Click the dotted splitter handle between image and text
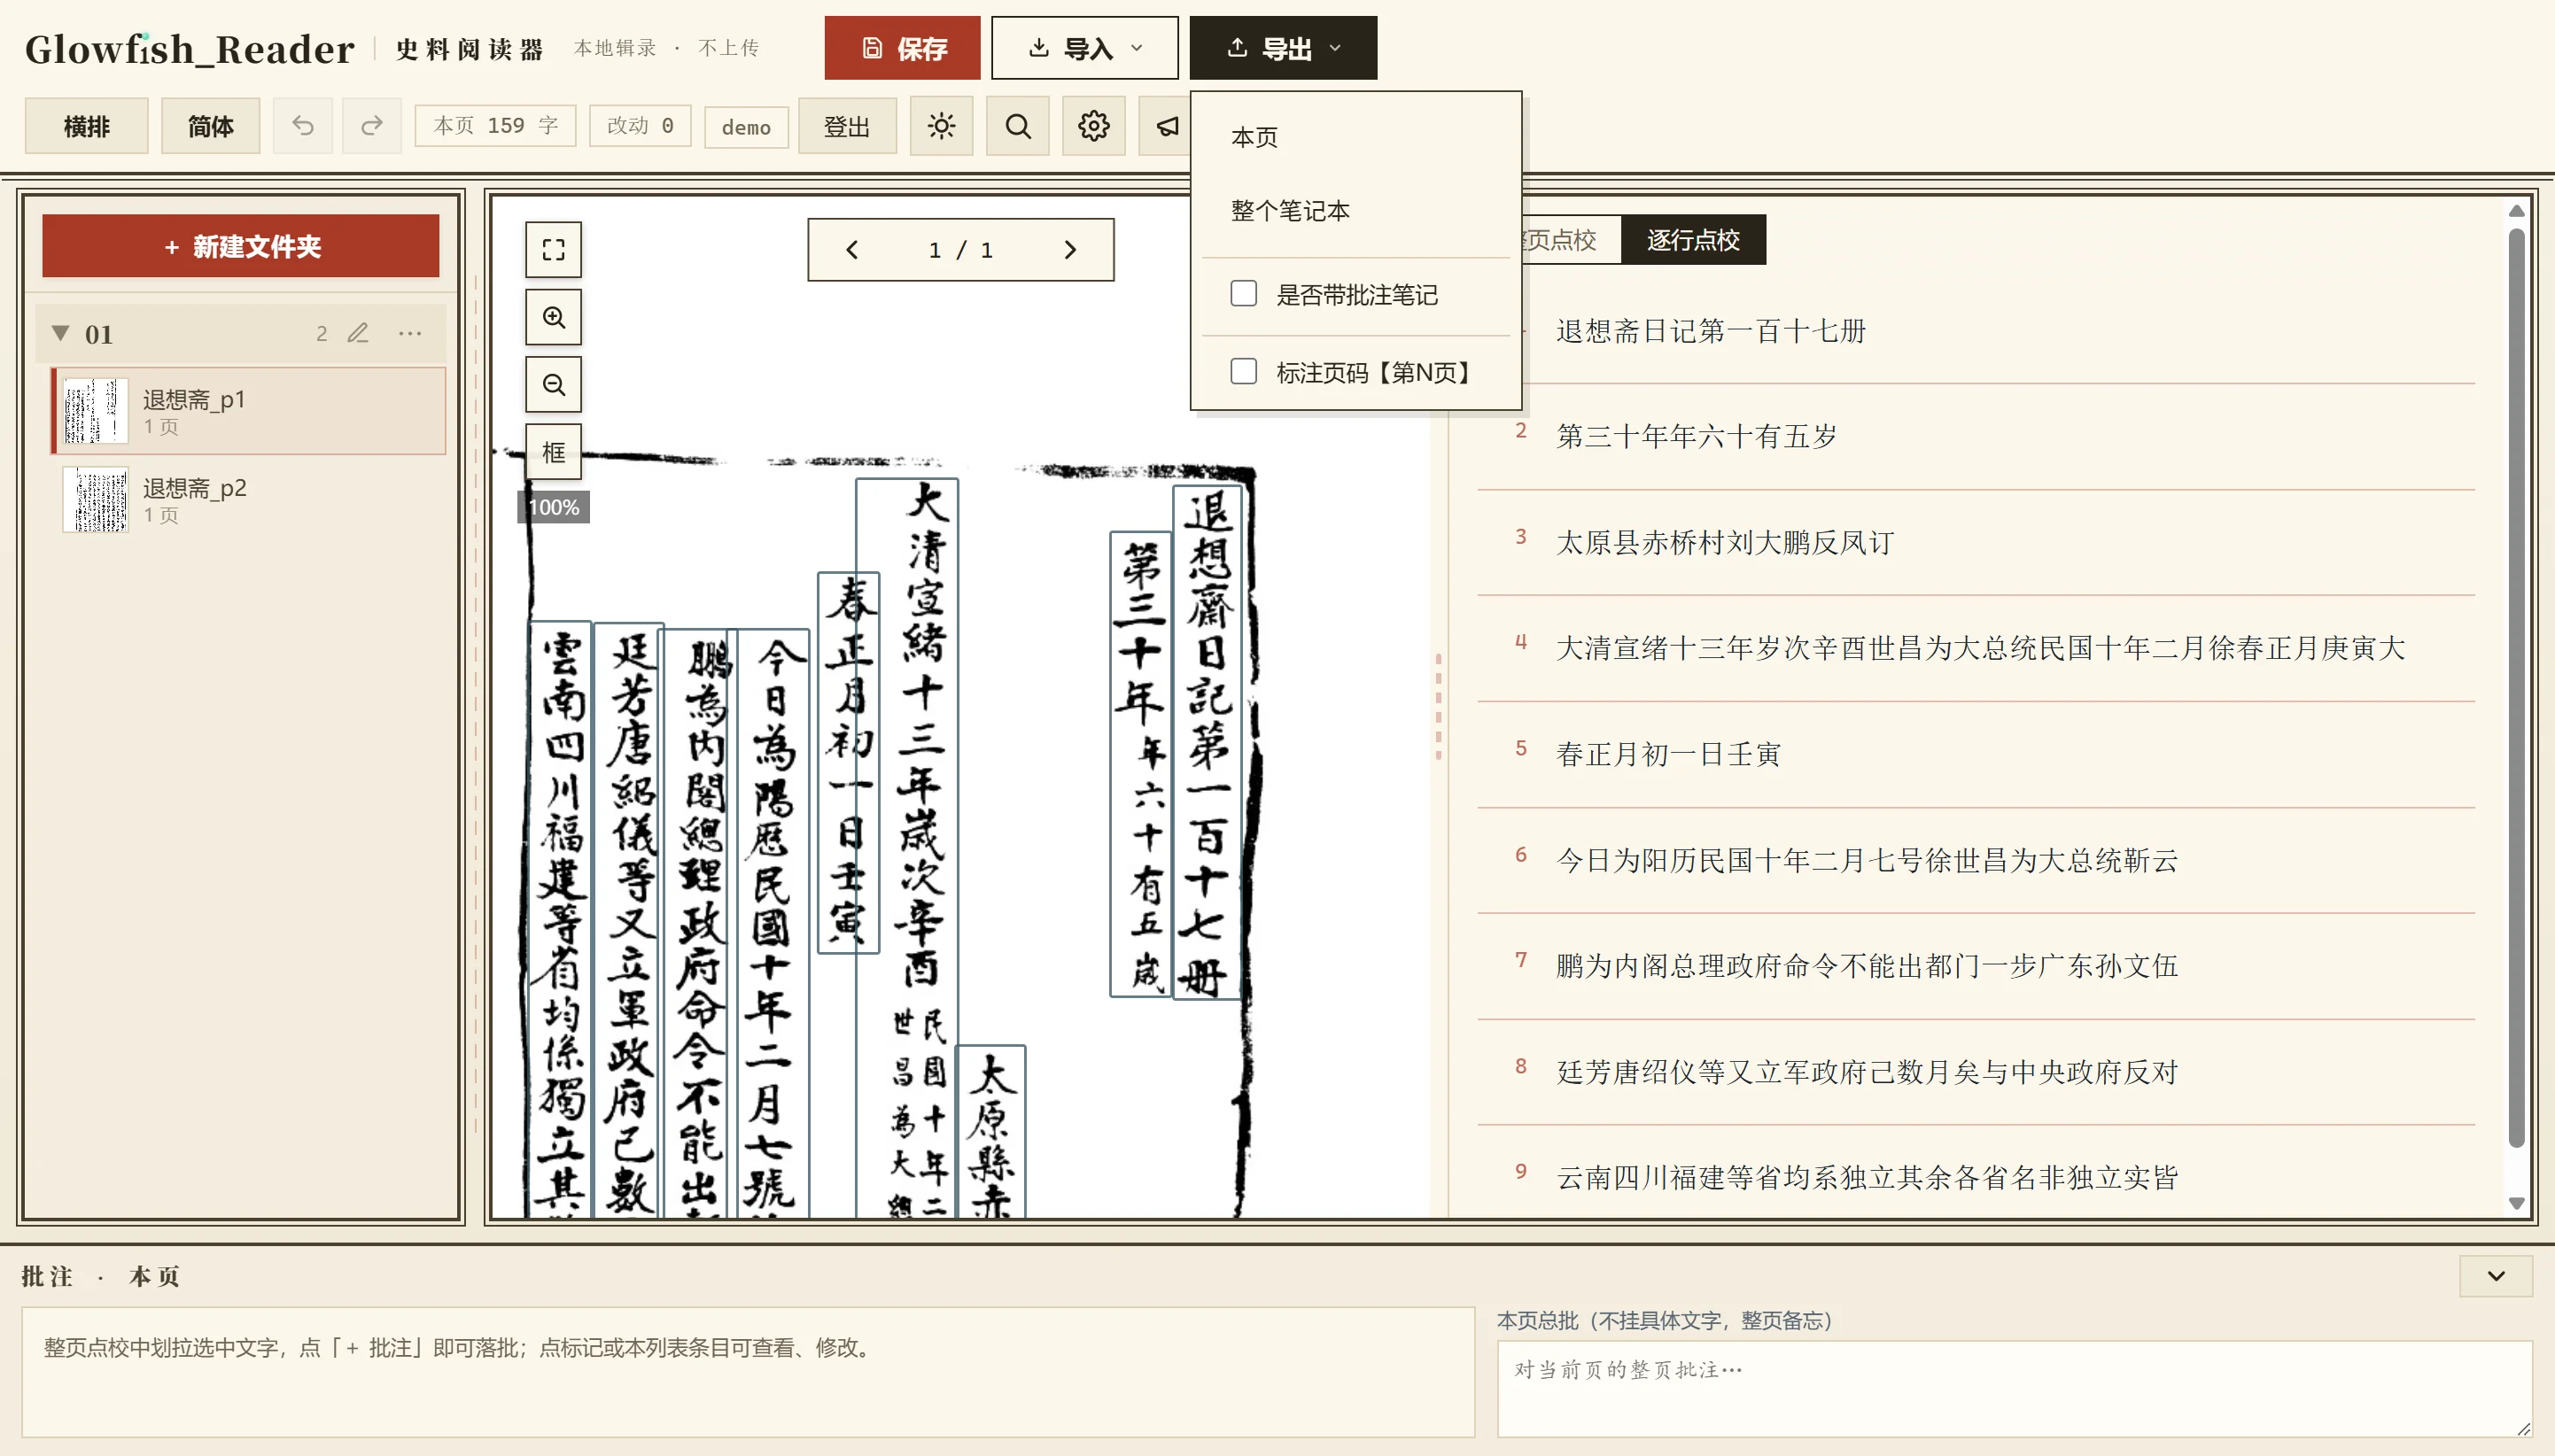Viewport: 2555px width, 1456px height. 1438,706
